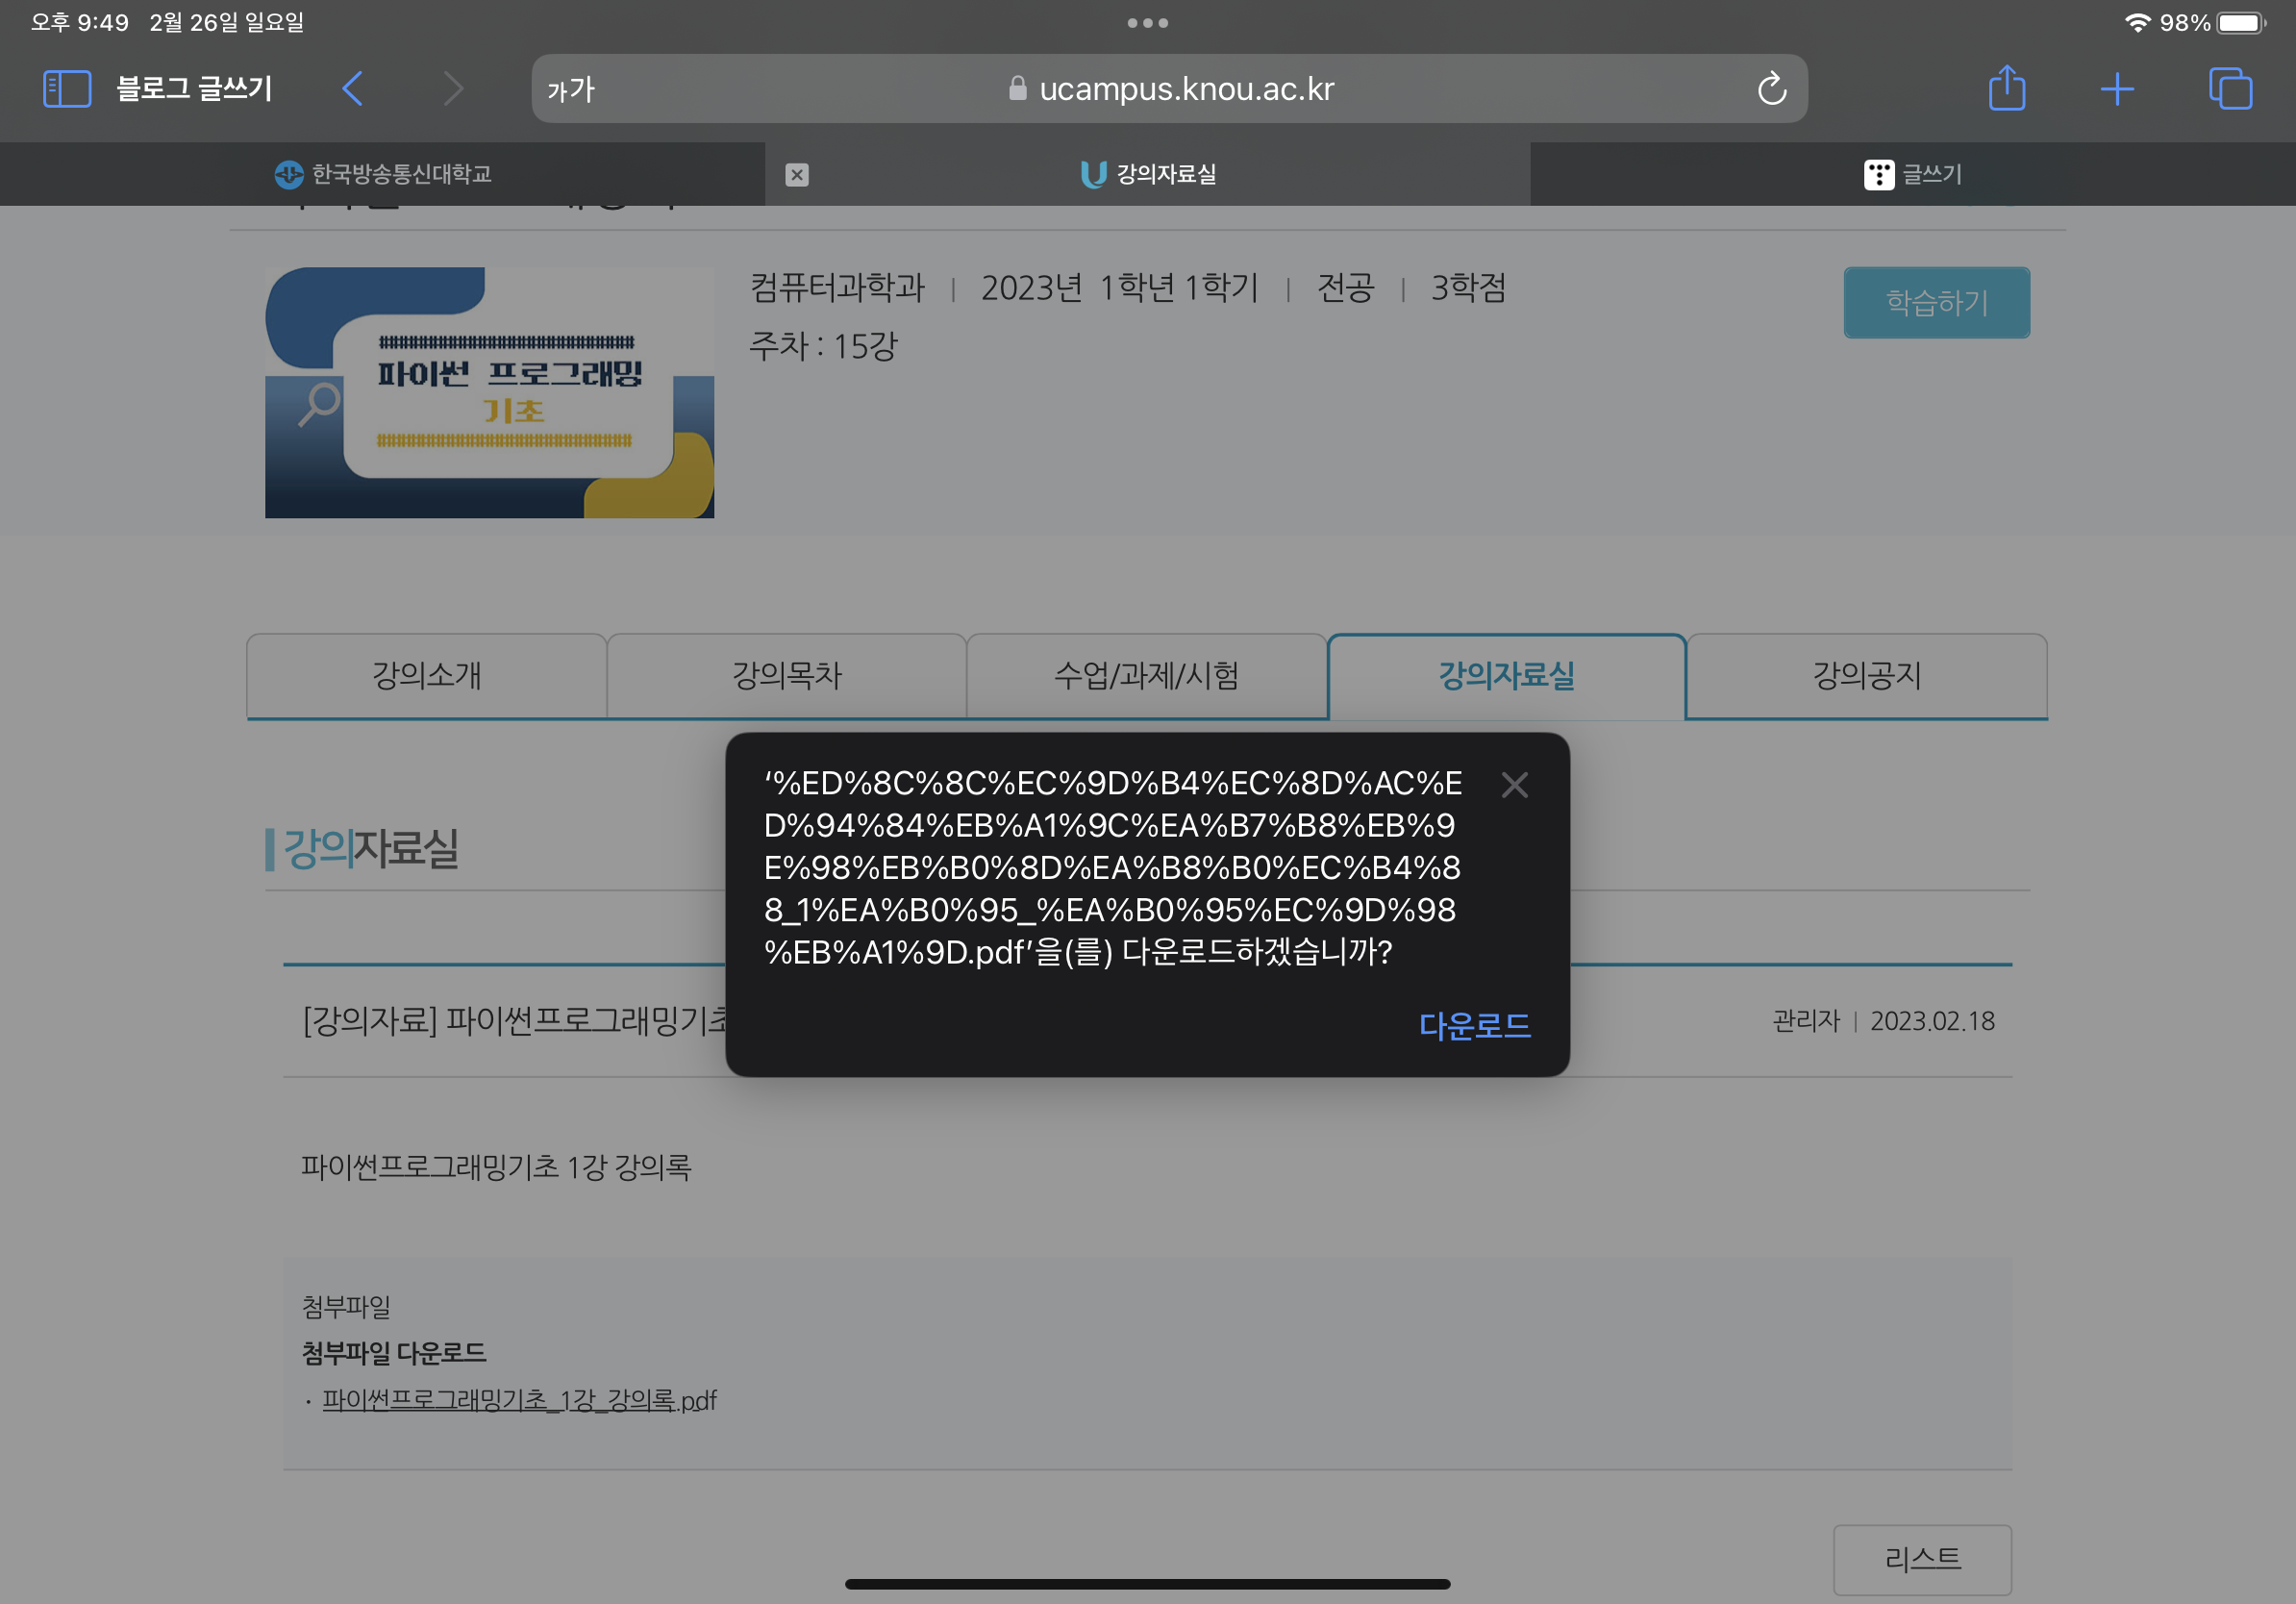This screenshot has width=2296, height=1604.
Task: Select the 강의목차 tab
Action: (786, 676)
